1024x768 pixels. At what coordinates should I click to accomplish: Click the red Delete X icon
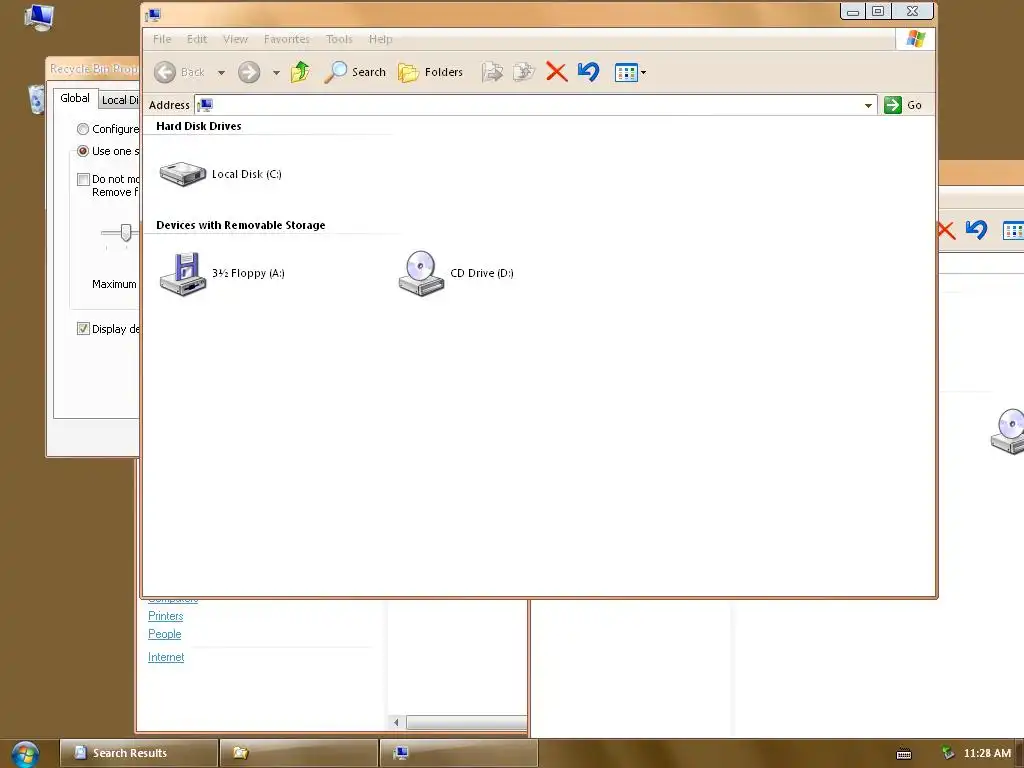coord(556,72)
